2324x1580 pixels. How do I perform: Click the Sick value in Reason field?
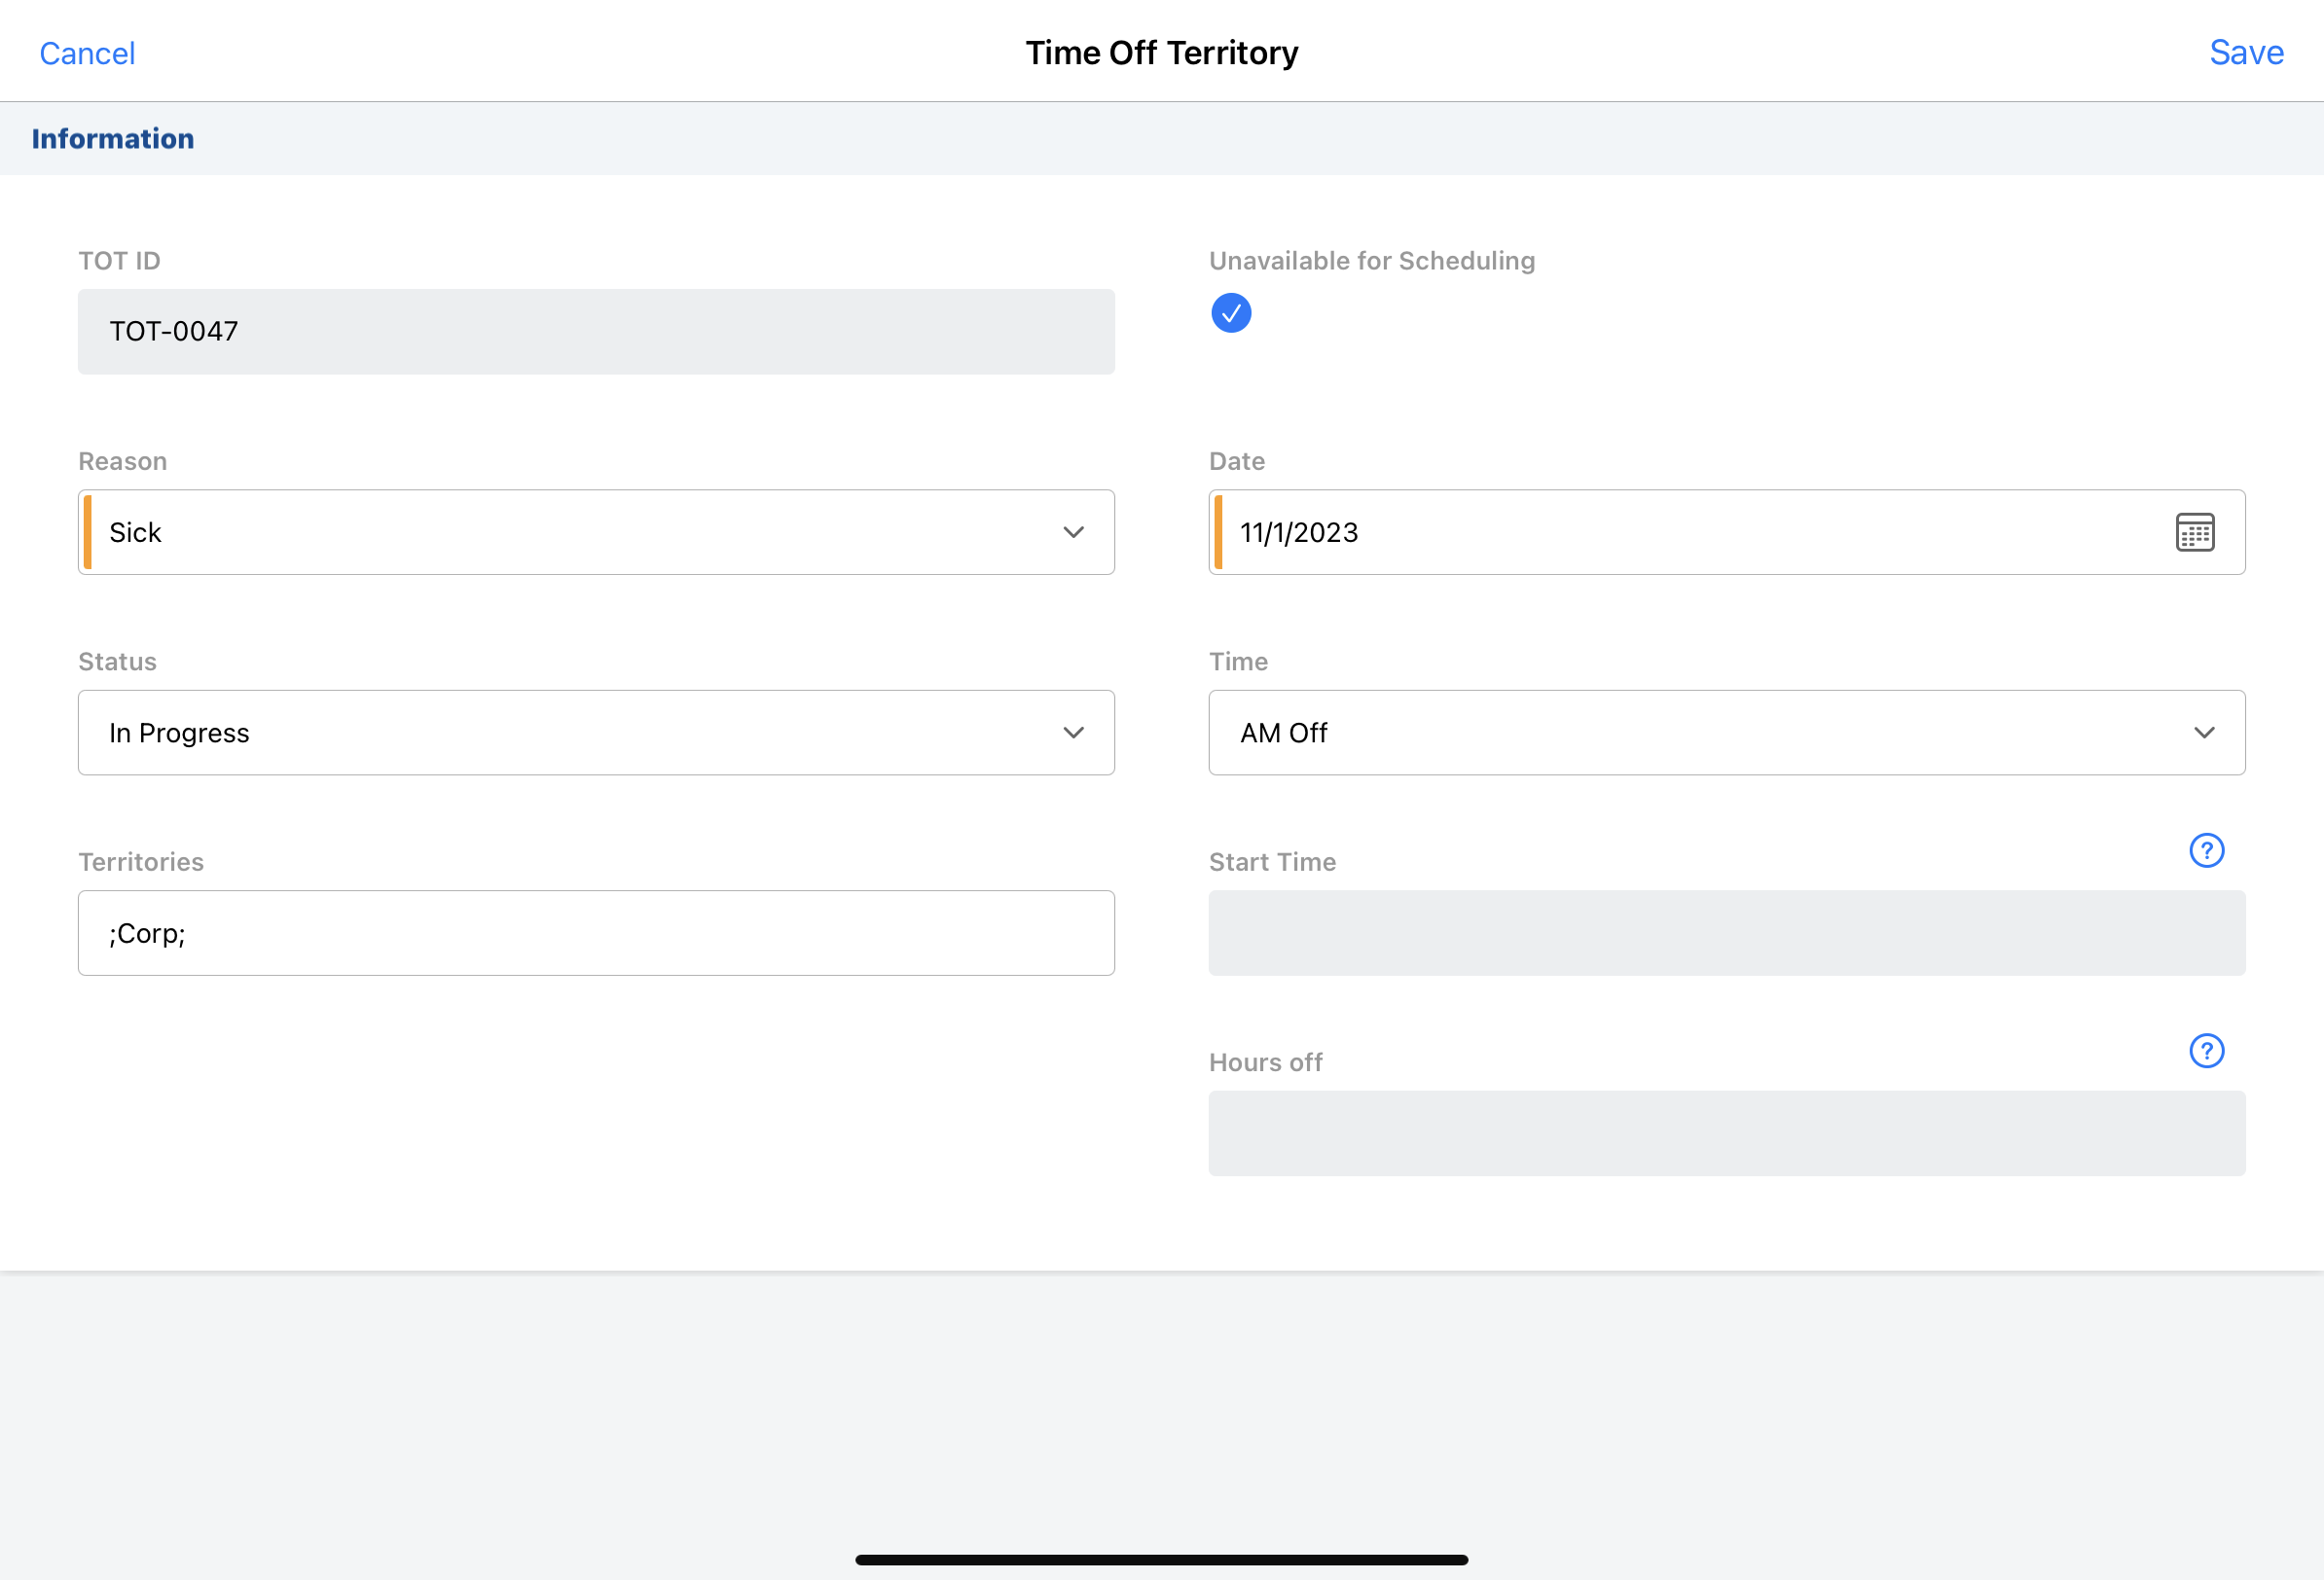[x=136, y=532]
